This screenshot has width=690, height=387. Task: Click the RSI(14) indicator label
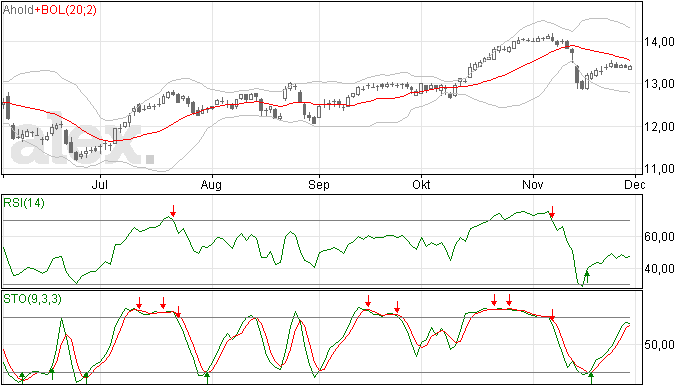pos(24,203)
